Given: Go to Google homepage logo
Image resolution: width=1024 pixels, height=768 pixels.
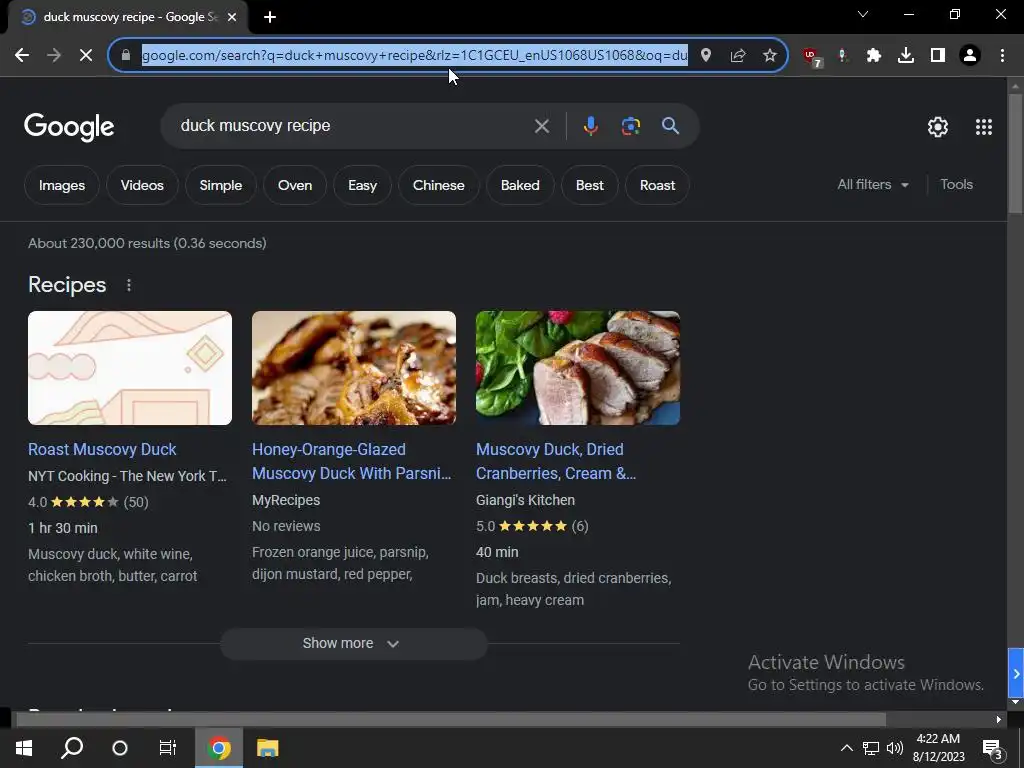Looking at the screenshot, I should point(69,127).
